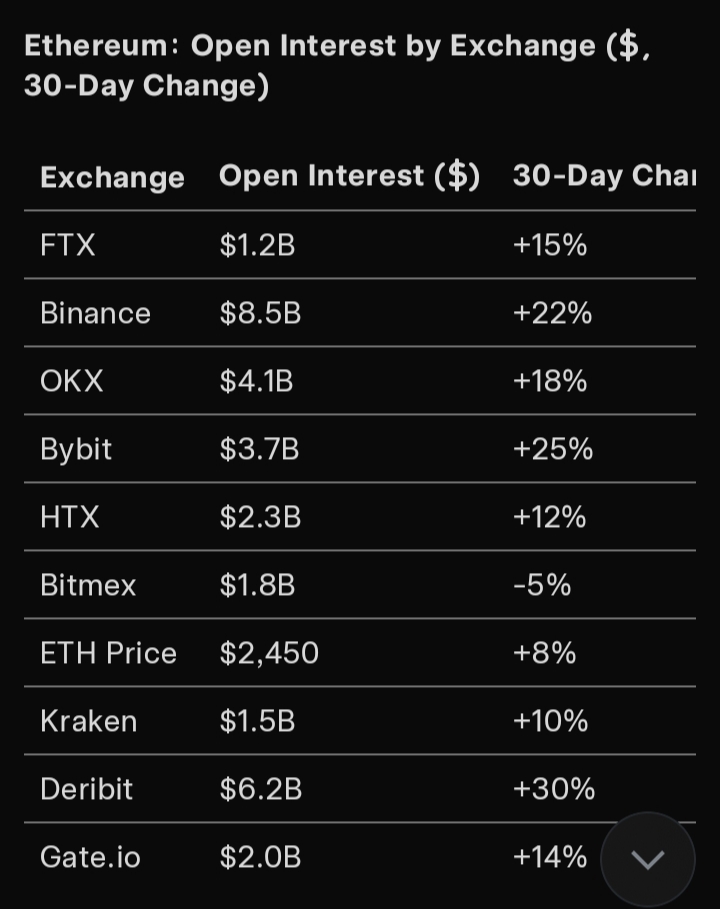Image resolution: width=720 pixels, height=909 pixels.
Task: Click the OKX exchange name
Action: click(71, 381)
